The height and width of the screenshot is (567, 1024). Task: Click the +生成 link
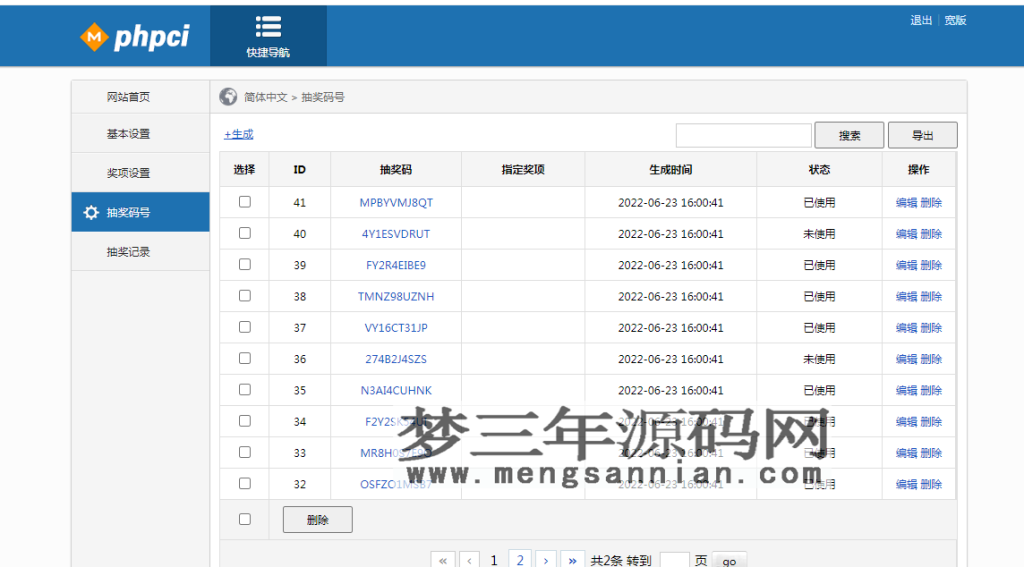238,135
